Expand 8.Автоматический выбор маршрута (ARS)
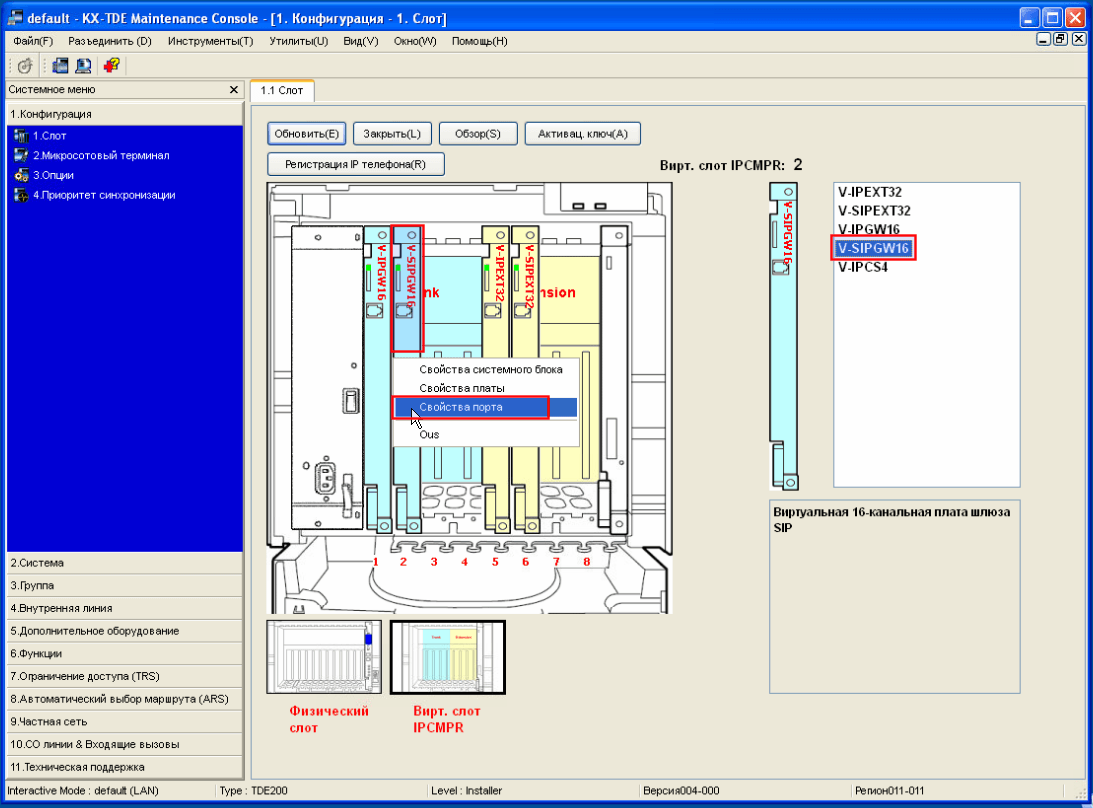This screenshot has height=808, width=1093. 125,699
